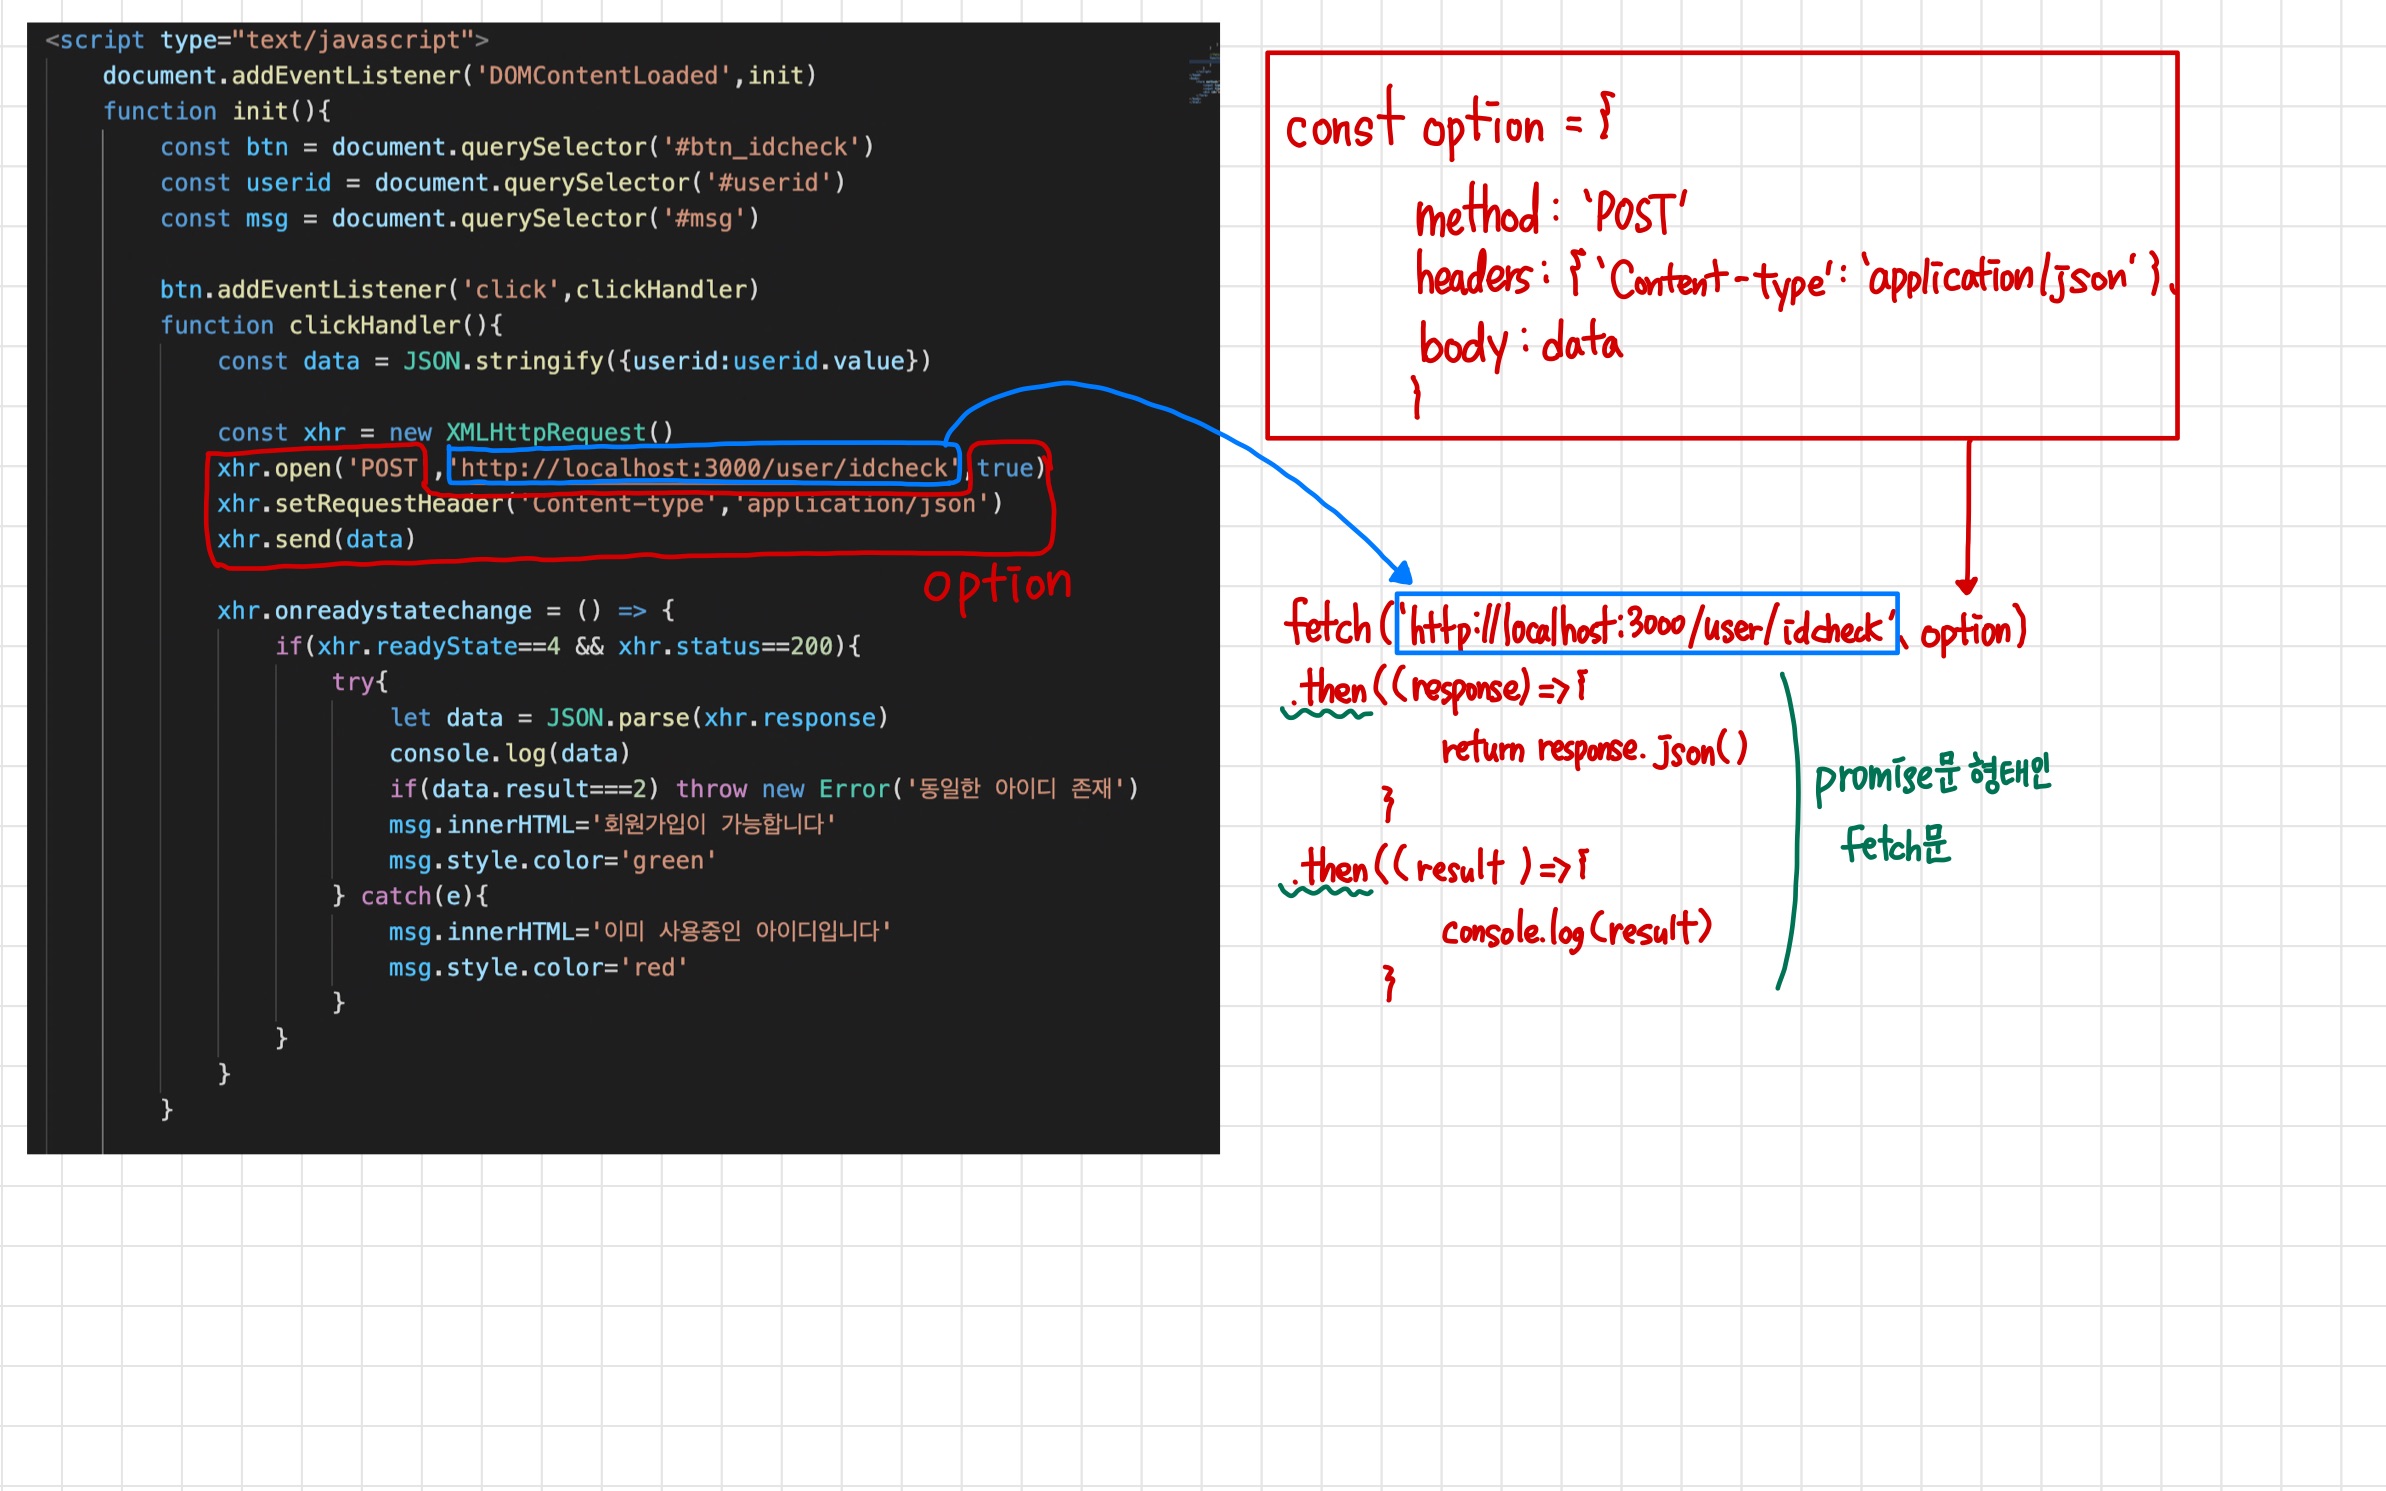This screenshot has width=2386, height=1491.
Task: Click 'return response.json()' handwriting
Action: 1592,748
